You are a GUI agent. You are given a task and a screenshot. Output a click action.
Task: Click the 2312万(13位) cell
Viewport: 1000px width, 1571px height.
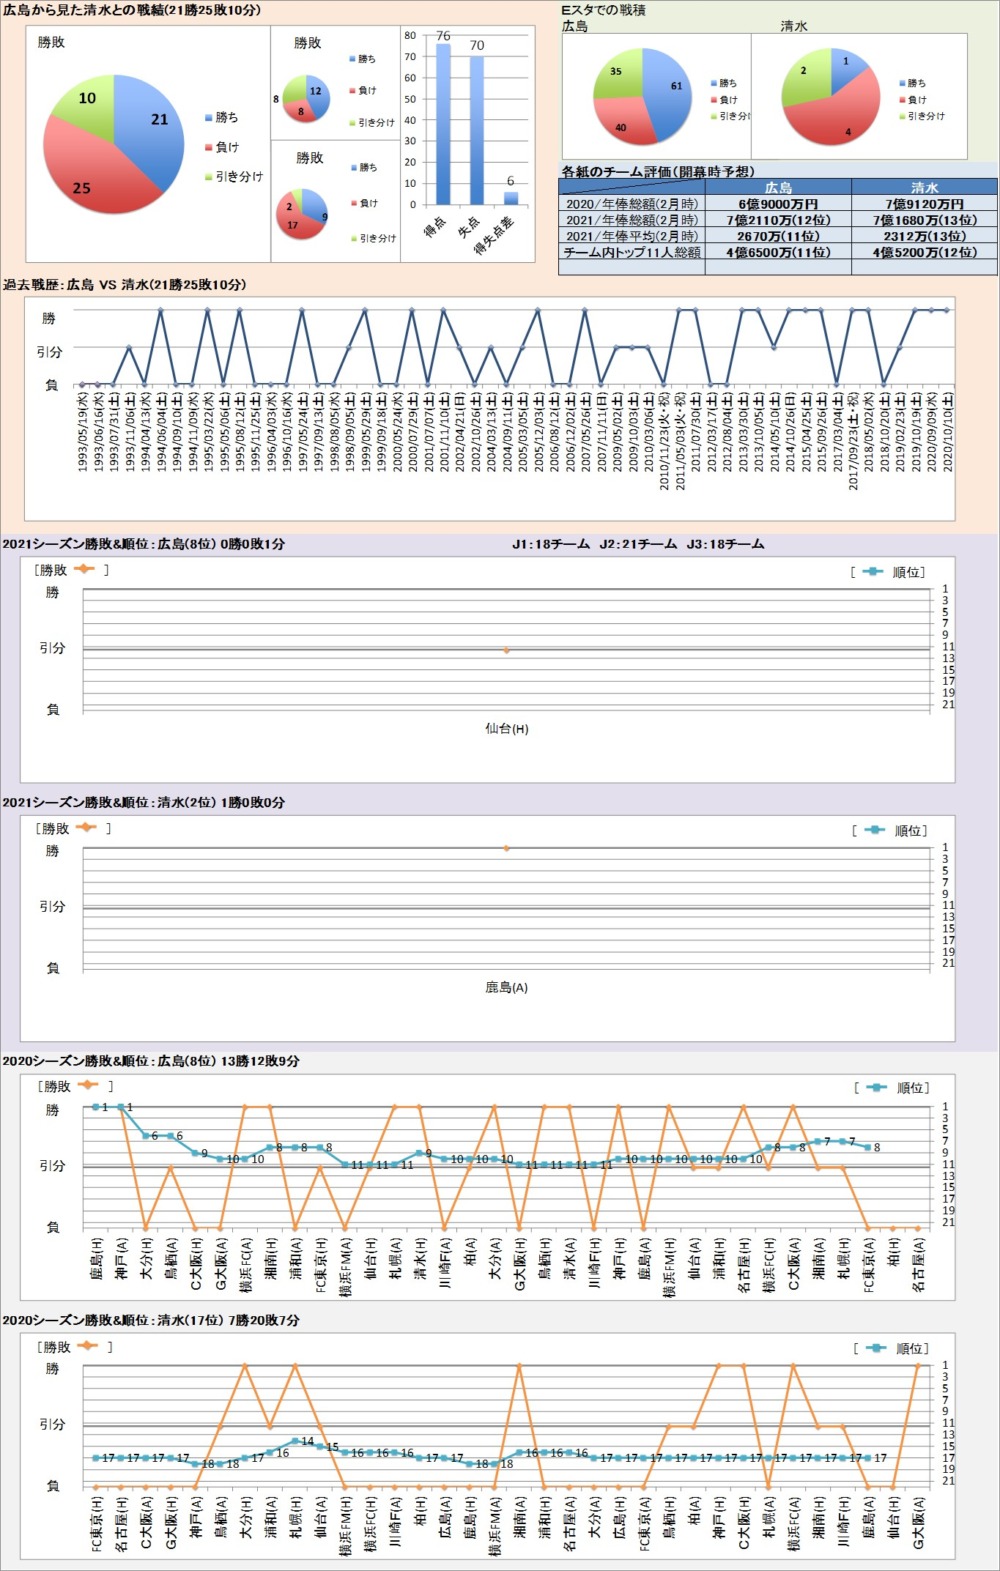click(925, 236)
